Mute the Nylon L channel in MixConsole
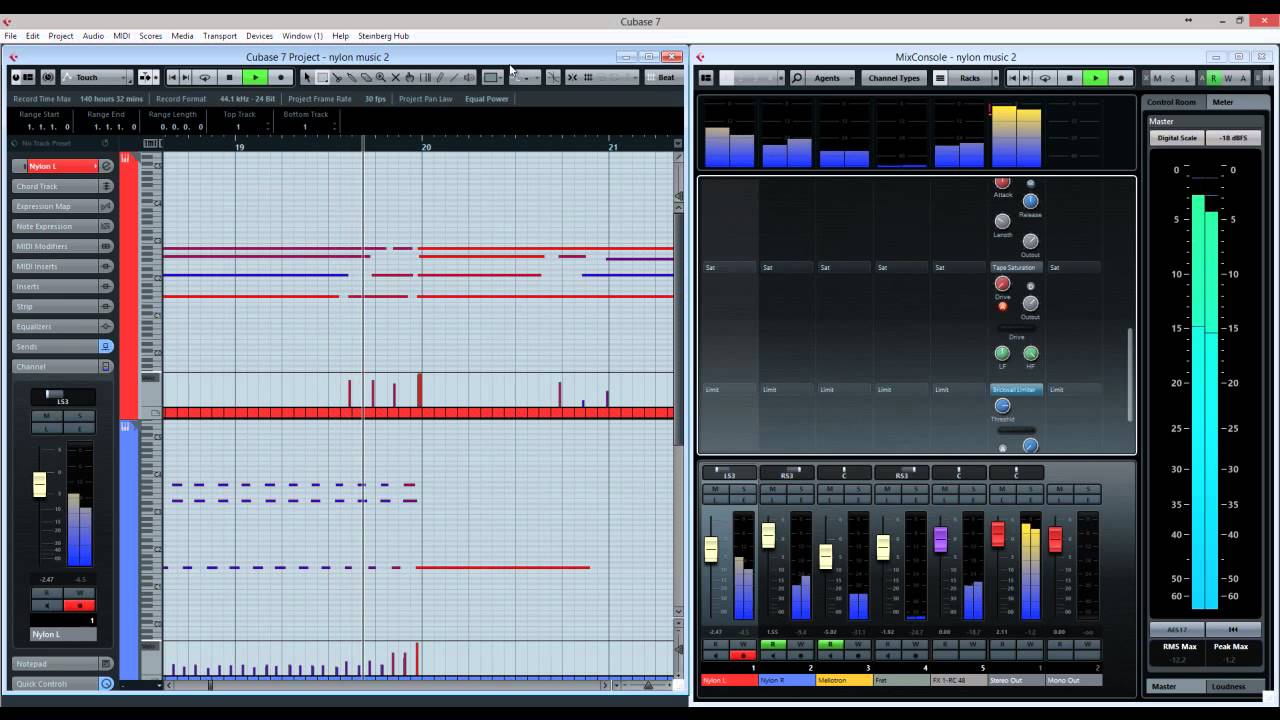Image resolution: width=1280 pixels, height=720 pixels. point(714,488)
